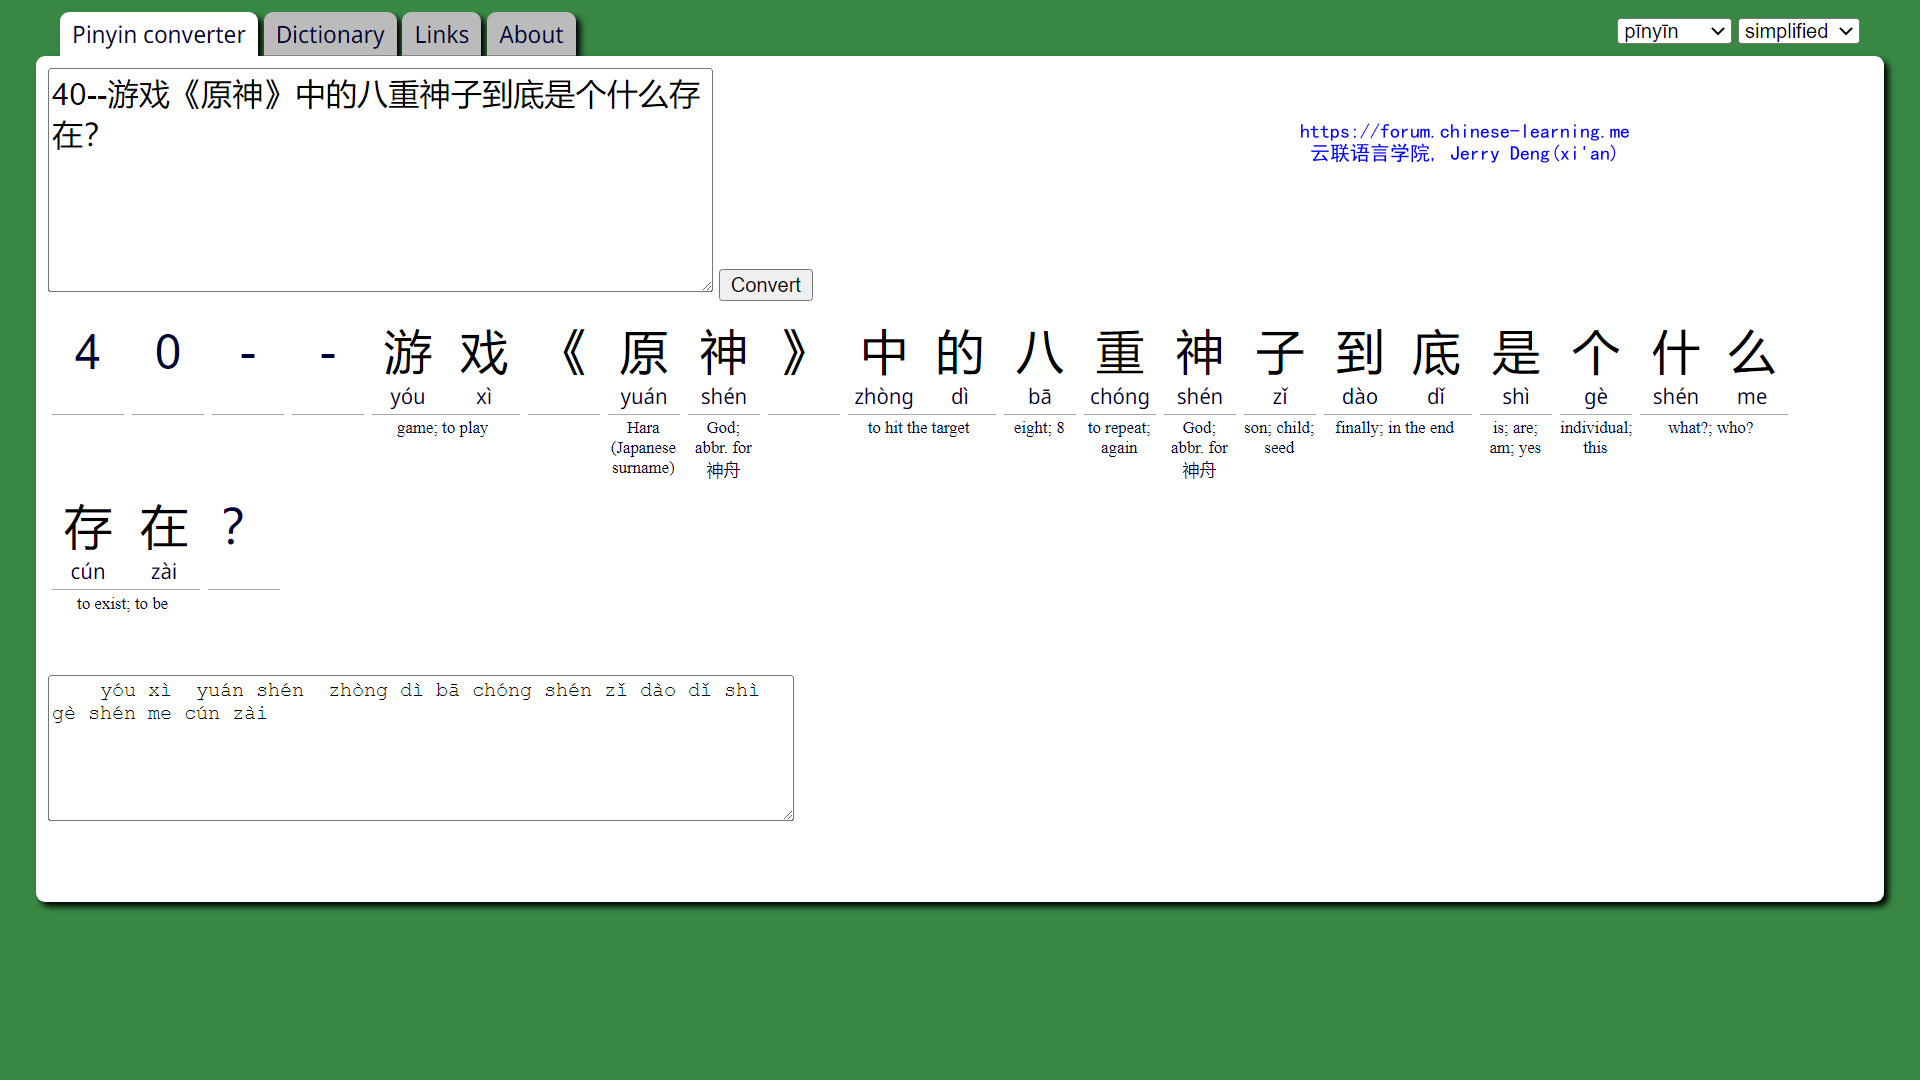Open the About tab
1920x1080 pixels.
(x=531, y=35)
